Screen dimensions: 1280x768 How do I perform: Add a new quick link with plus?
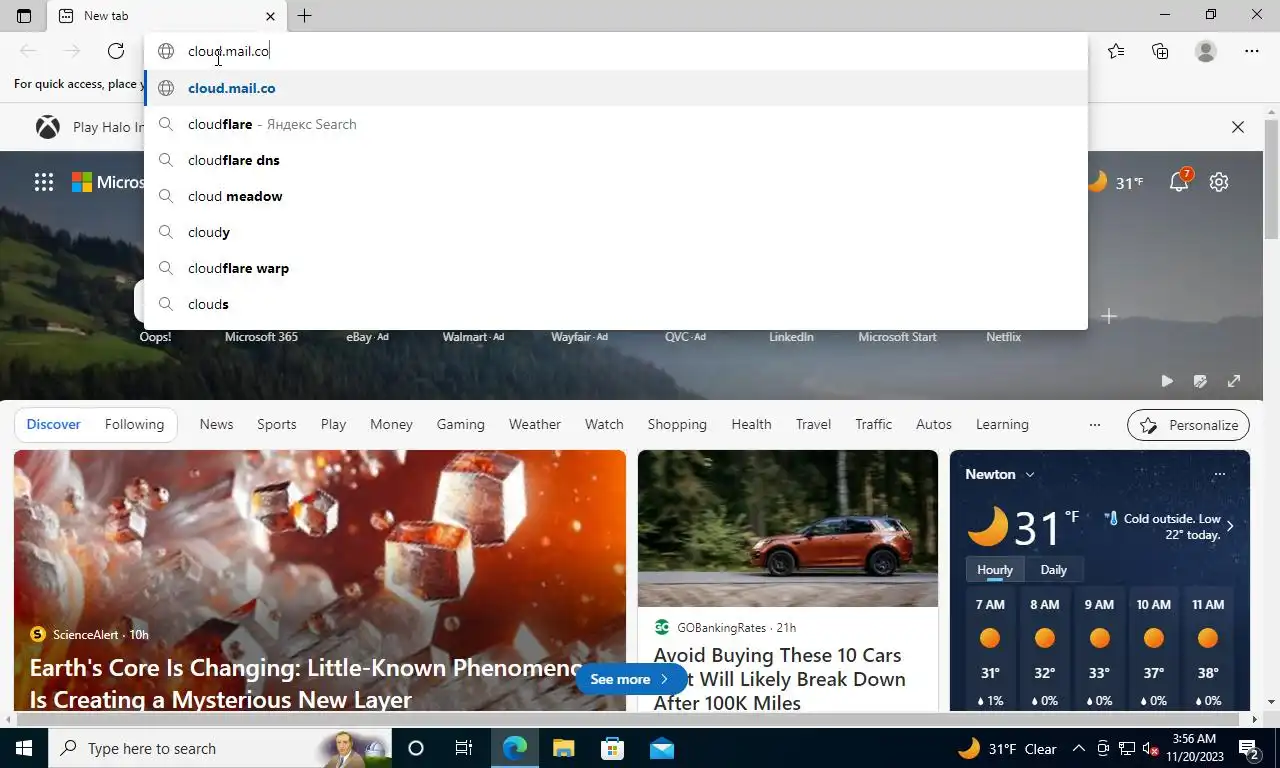[x=1108, y=316]
